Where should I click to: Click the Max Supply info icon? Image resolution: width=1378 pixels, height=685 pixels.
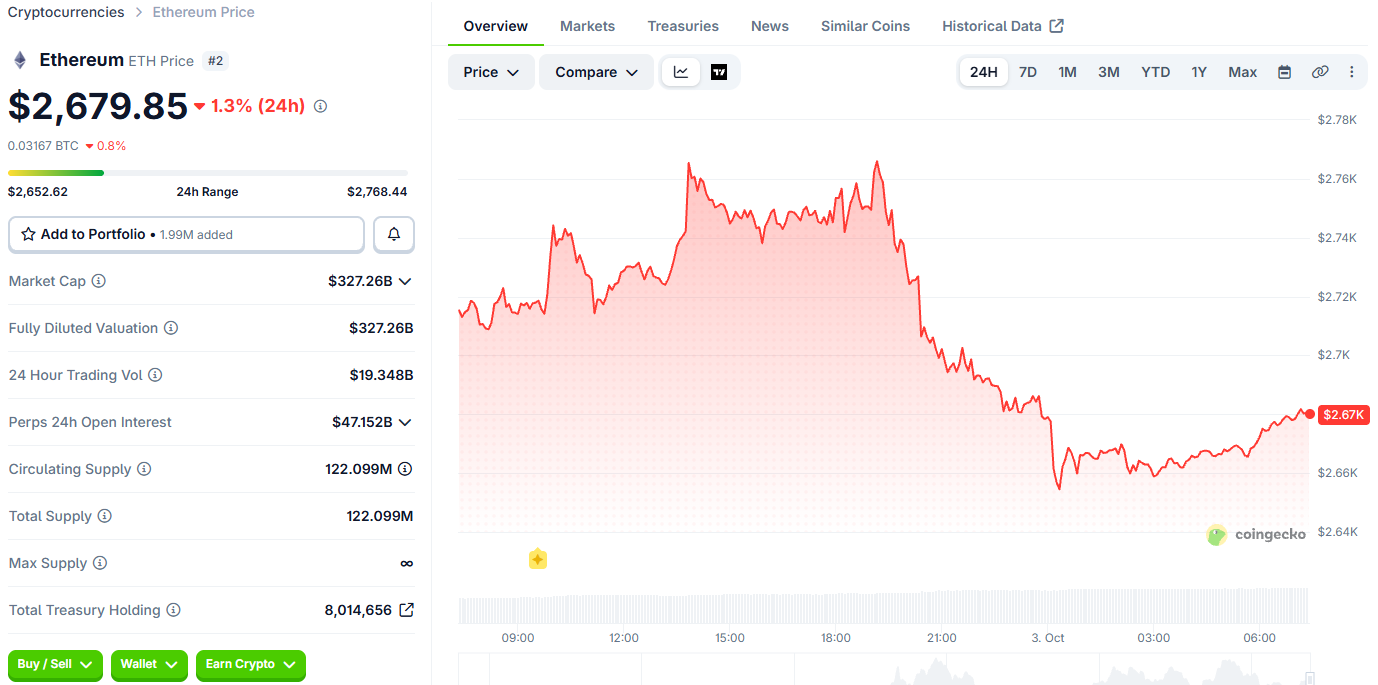point(100,563)
